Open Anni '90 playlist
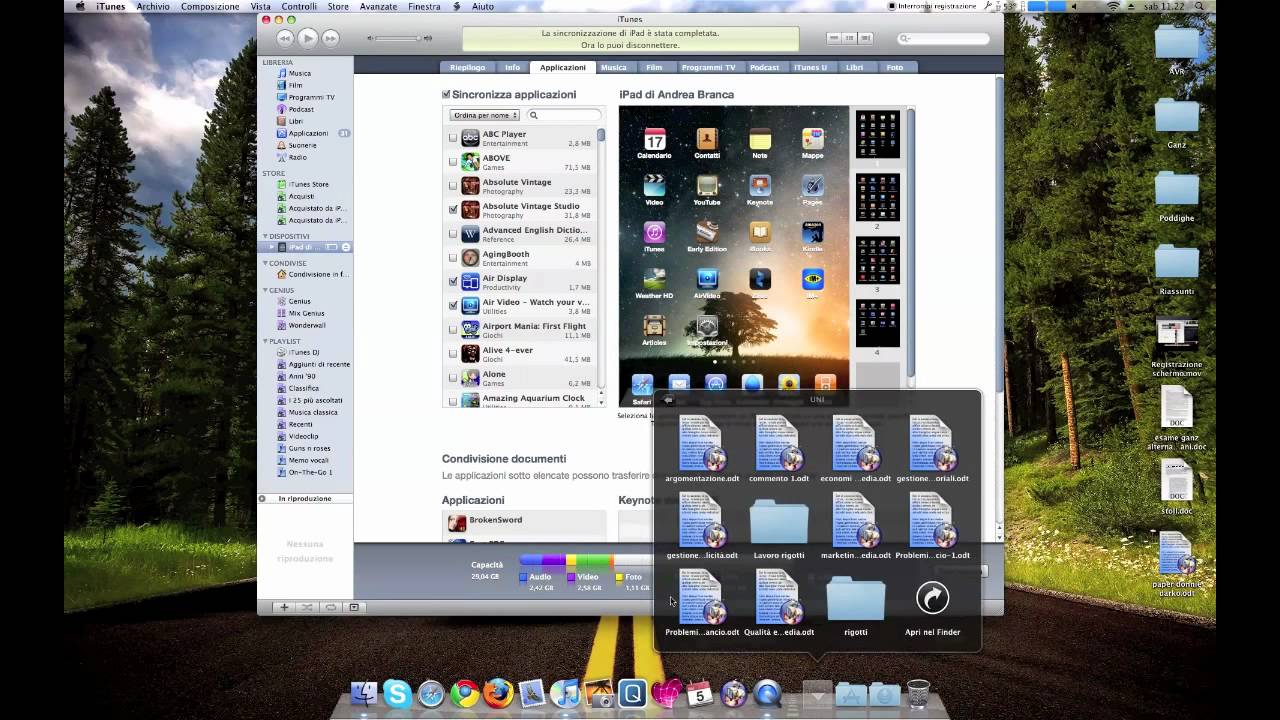This screenshot has width=1280, height=720. [303, 376]
